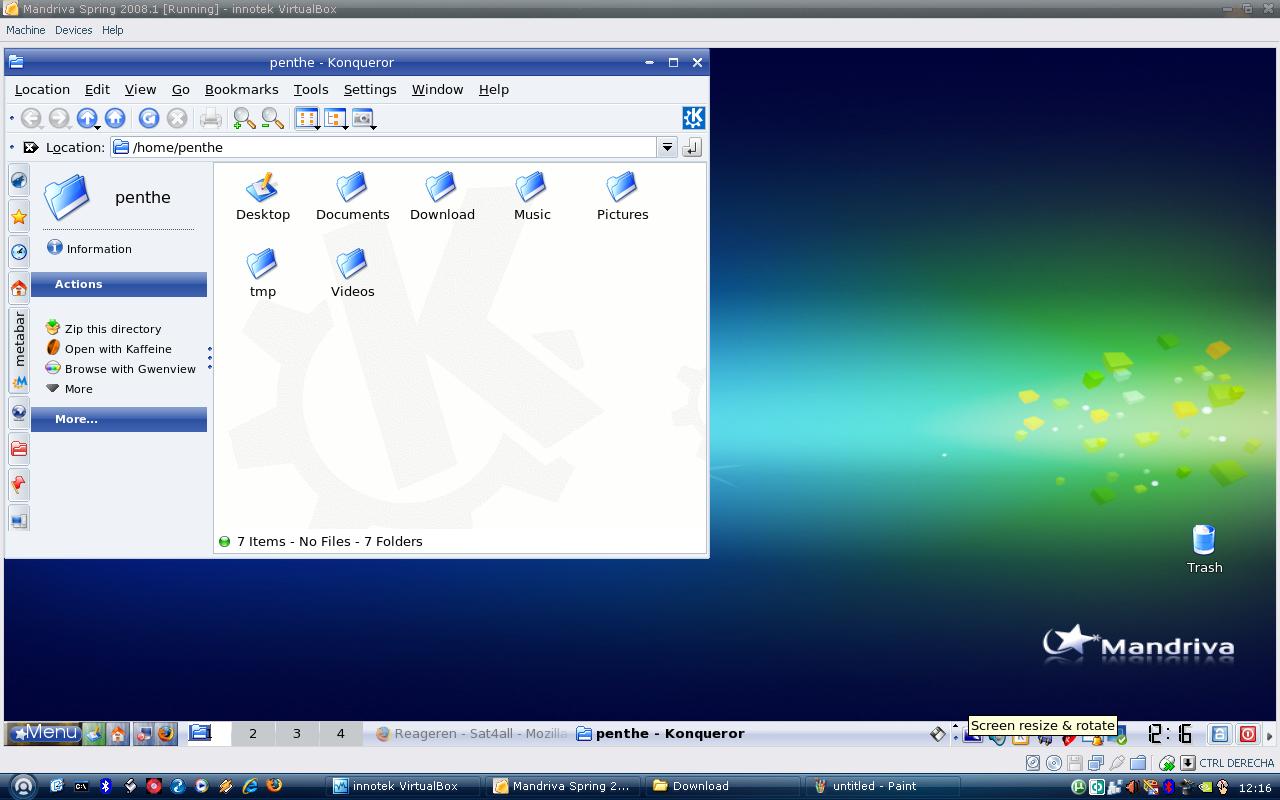Click the Stop loading toolbar icon

pyautogui.click(x=177, y=118)
